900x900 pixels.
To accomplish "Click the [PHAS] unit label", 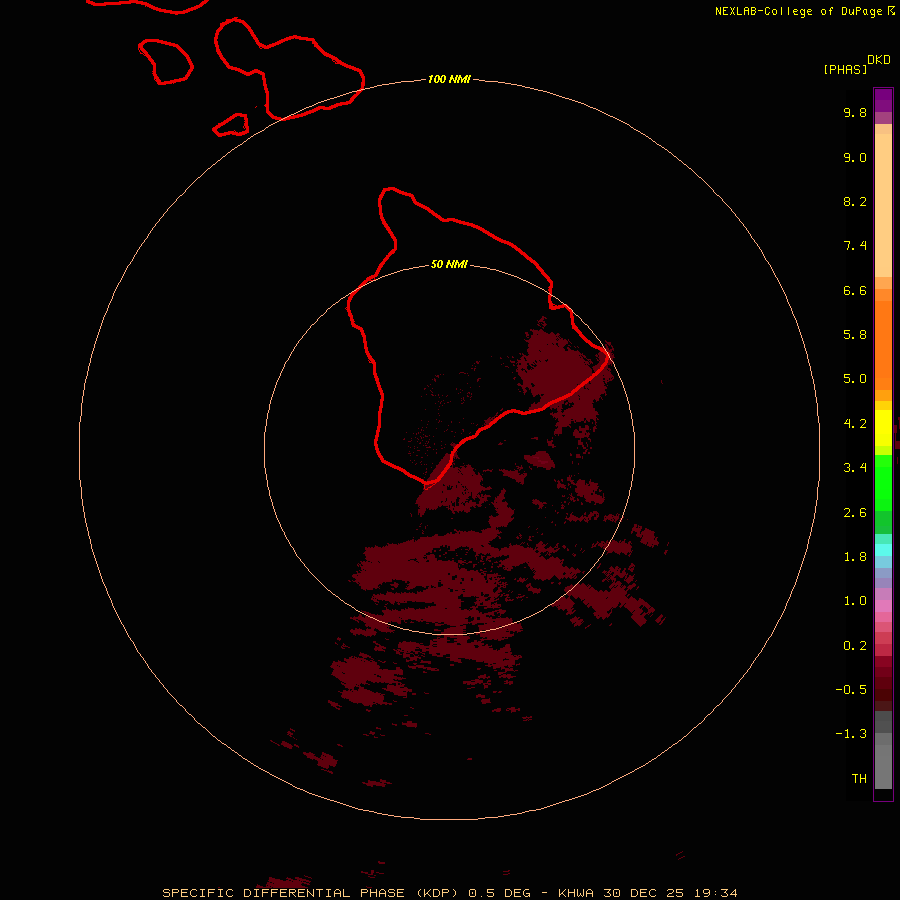I will 845,69.
